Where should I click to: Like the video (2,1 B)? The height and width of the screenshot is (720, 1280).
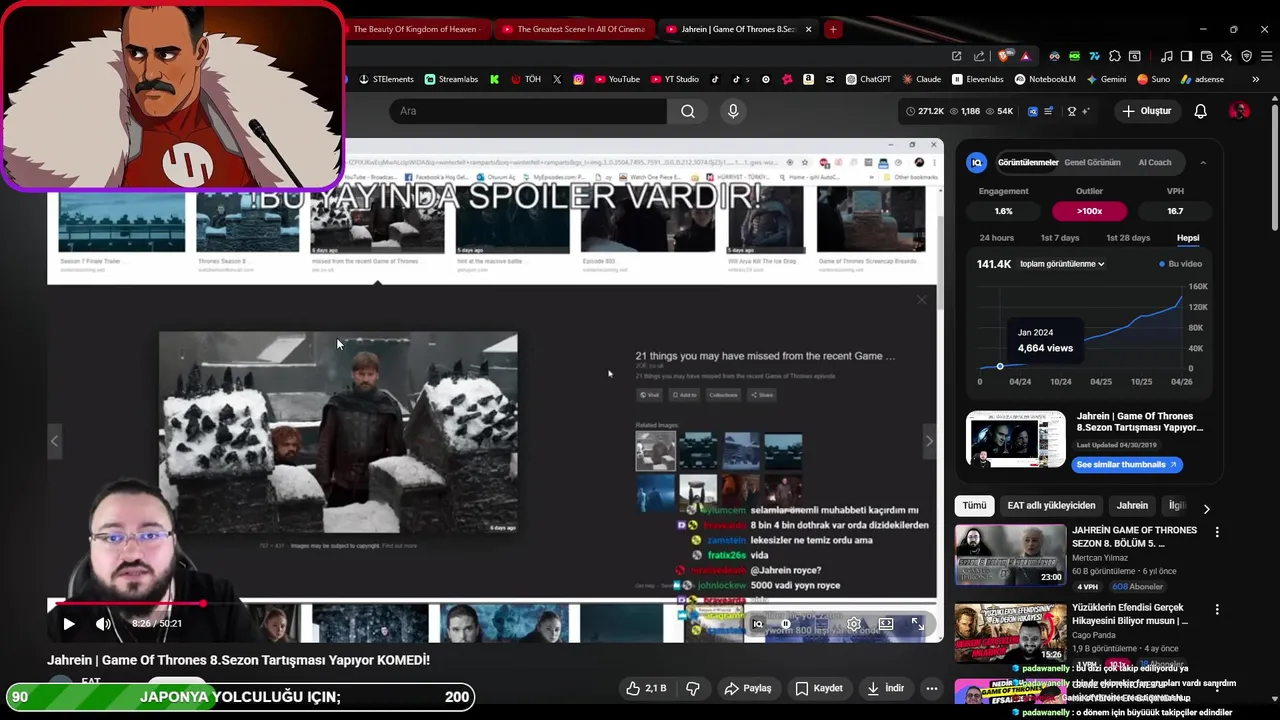[646, 688]
